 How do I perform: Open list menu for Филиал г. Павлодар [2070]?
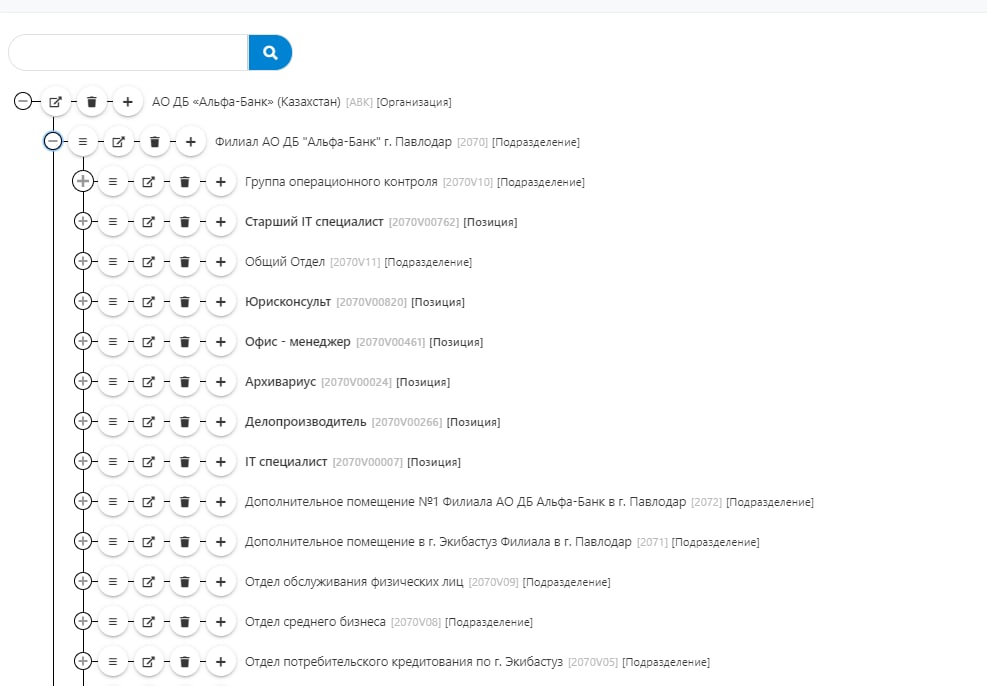82,142
